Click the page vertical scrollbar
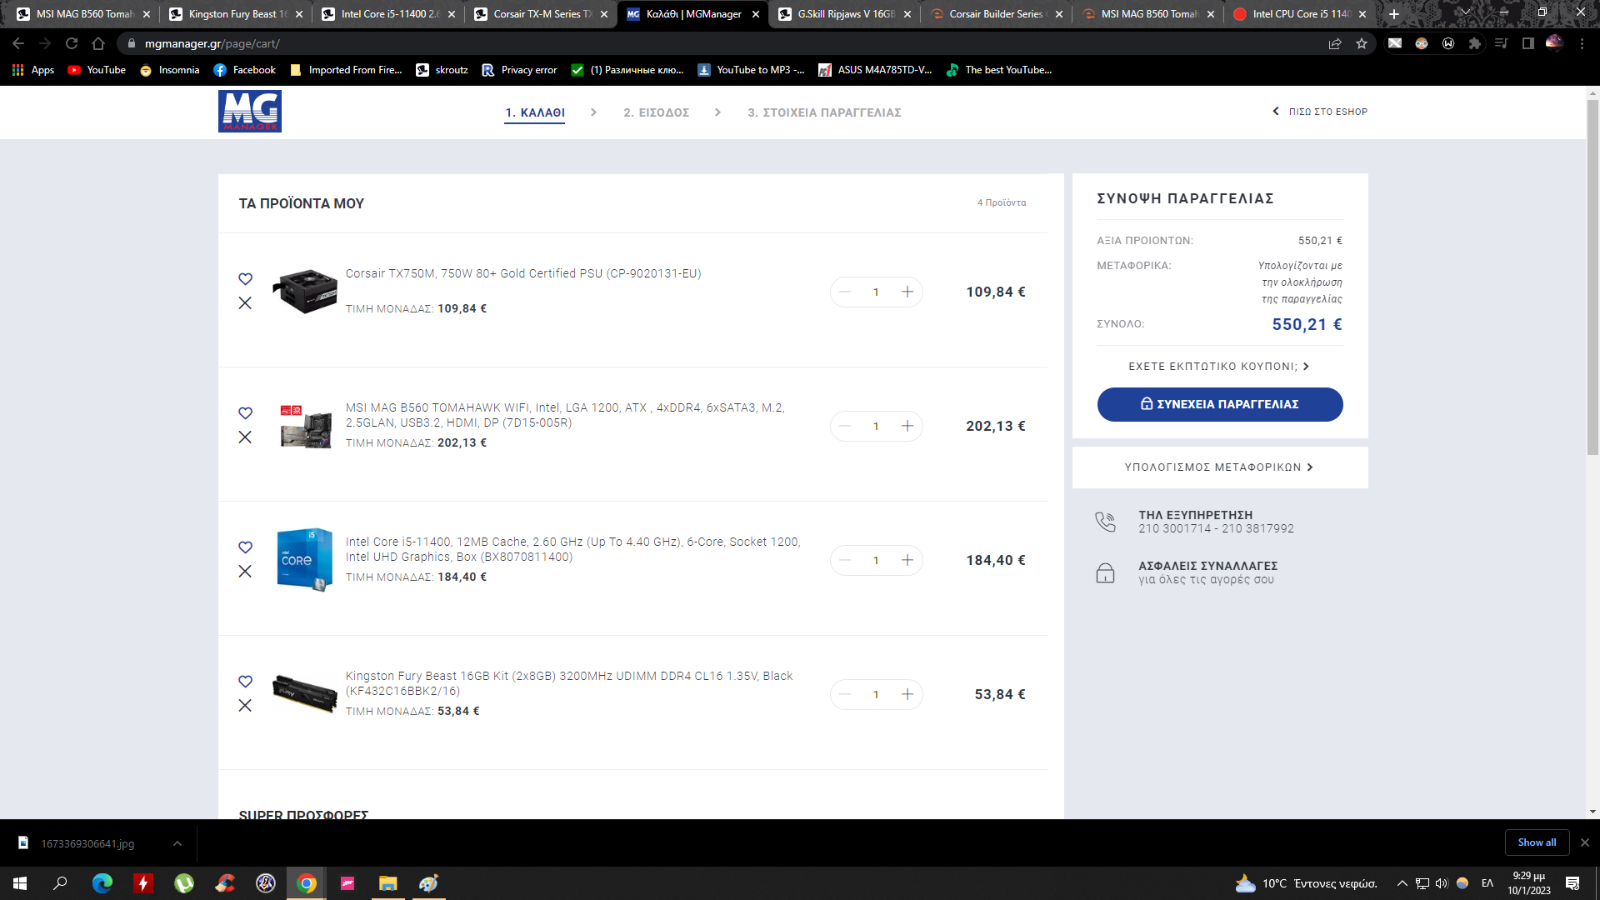1600x900 pixels. pos(1592,277)
